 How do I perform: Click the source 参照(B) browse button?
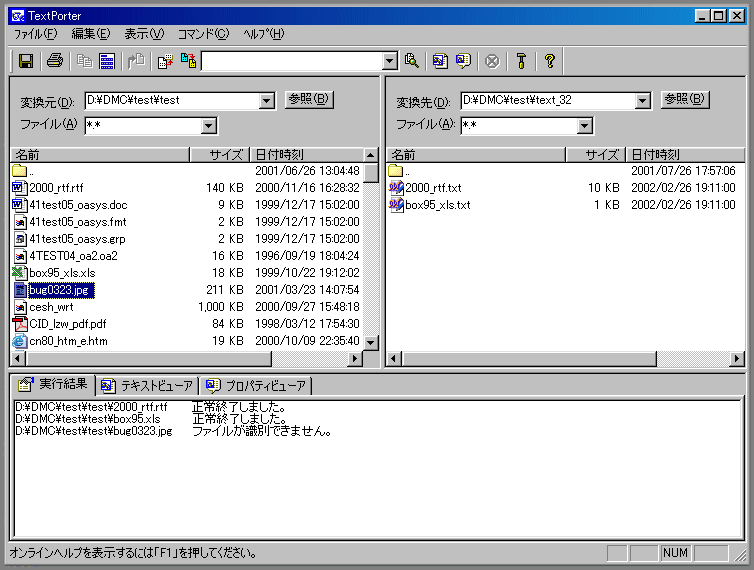[309, 100]
